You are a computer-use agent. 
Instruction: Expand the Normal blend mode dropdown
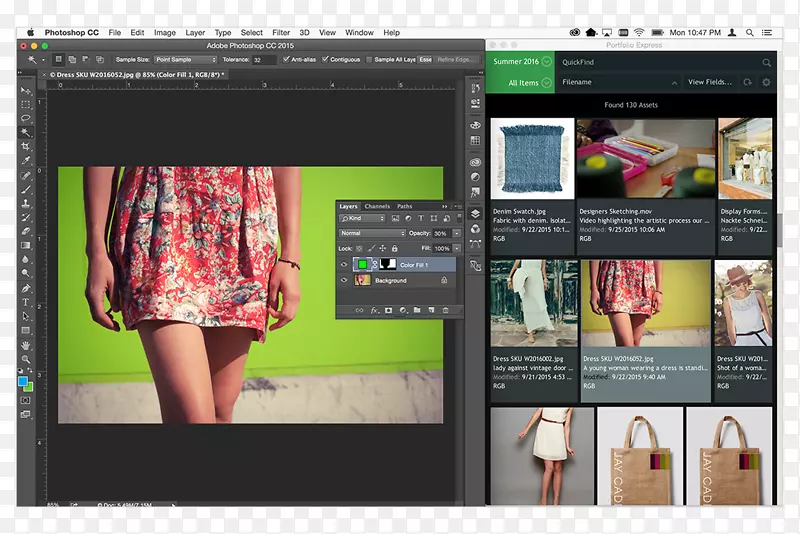(370, 233)
